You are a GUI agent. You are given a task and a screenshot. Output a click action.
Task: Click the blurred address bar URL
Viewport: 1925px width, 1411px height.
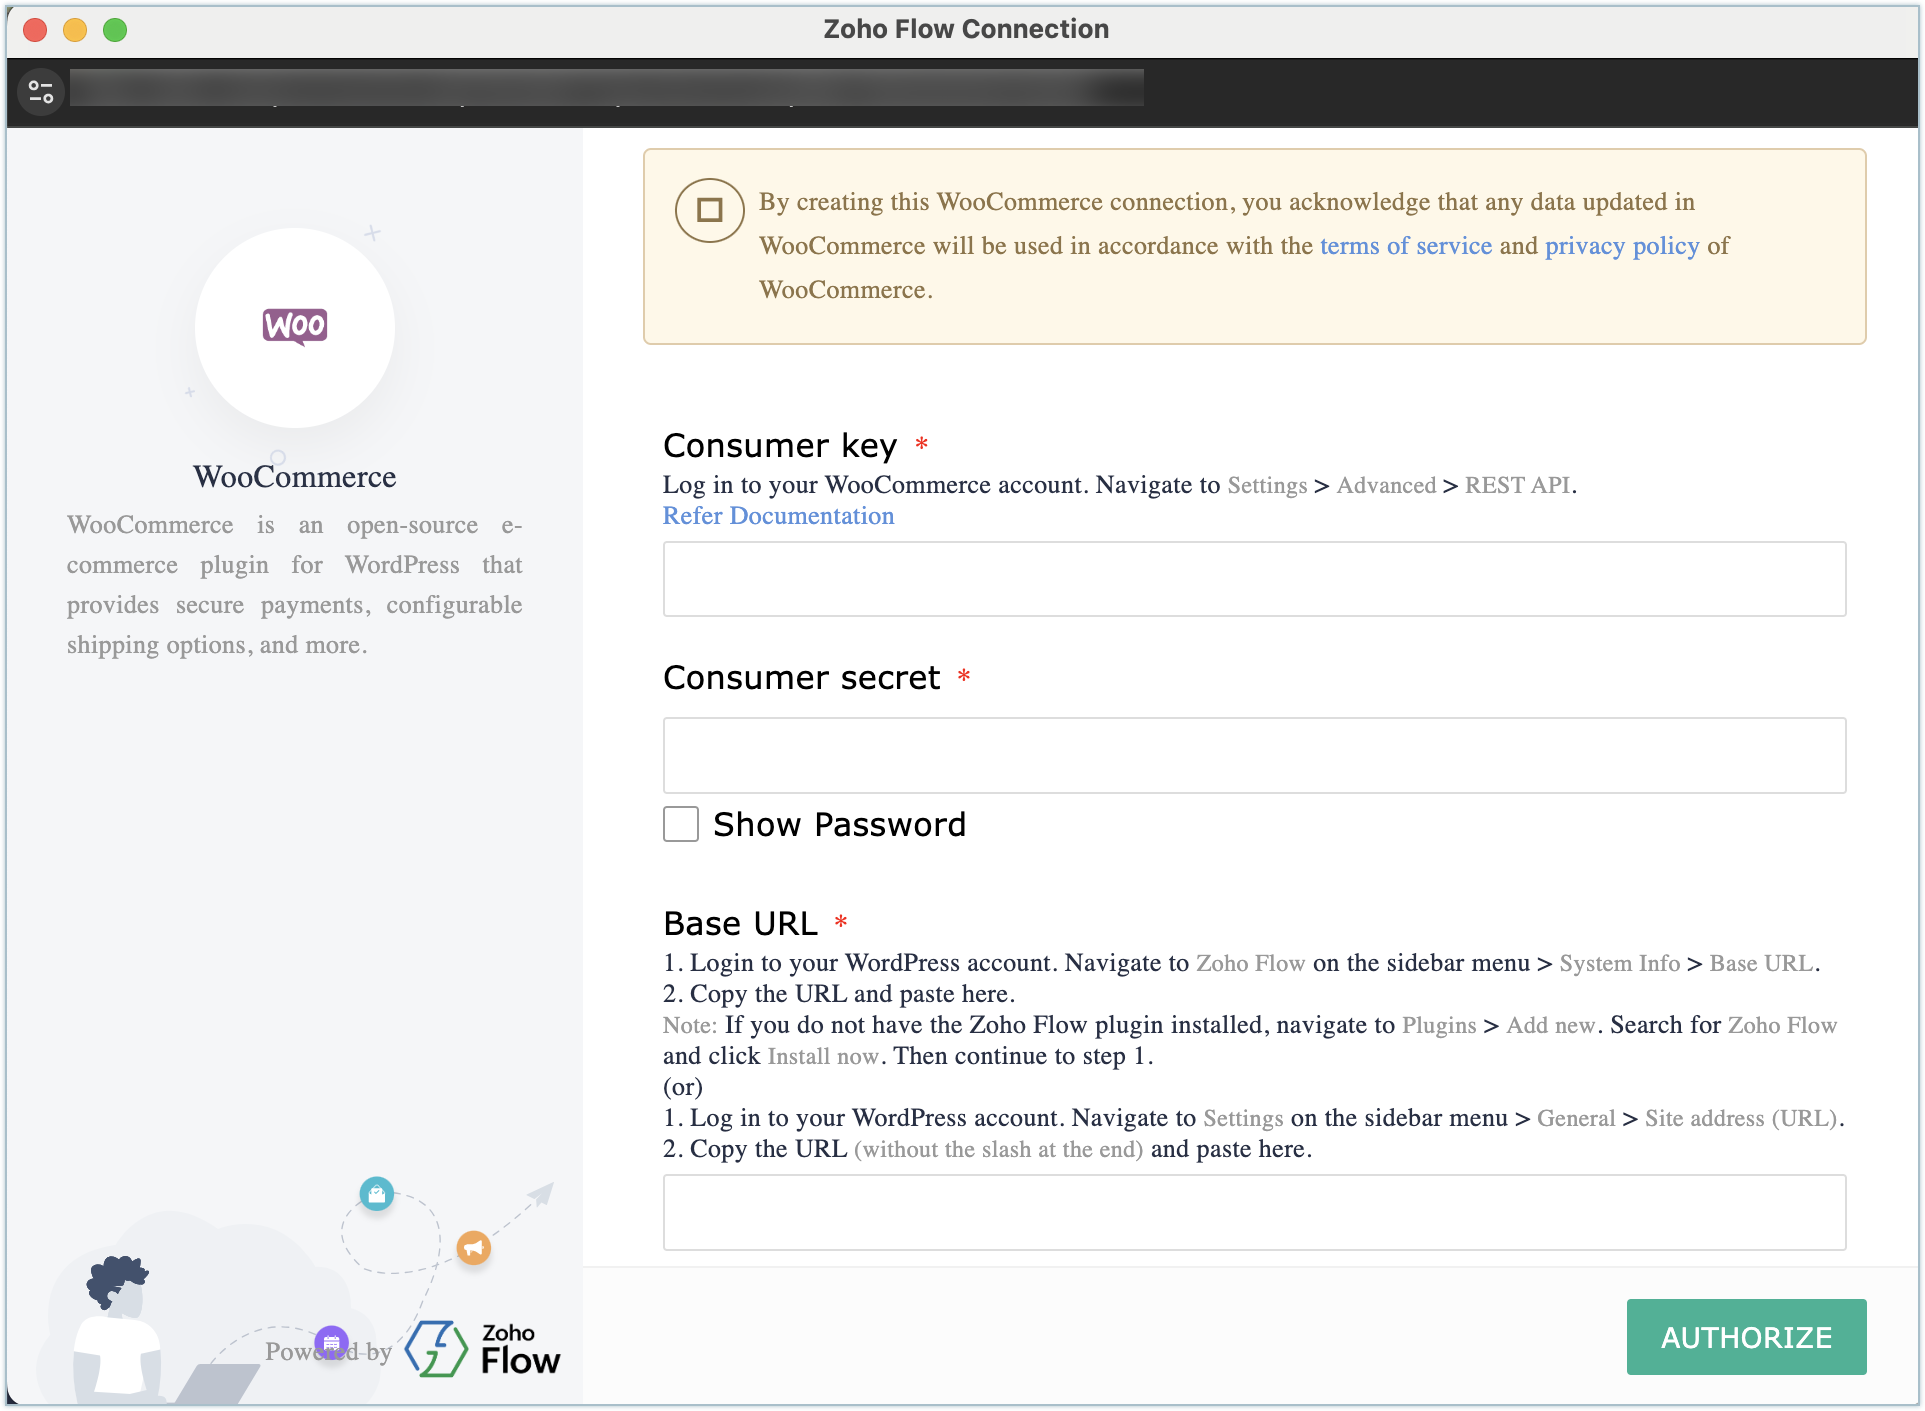[x=606, y=88]
